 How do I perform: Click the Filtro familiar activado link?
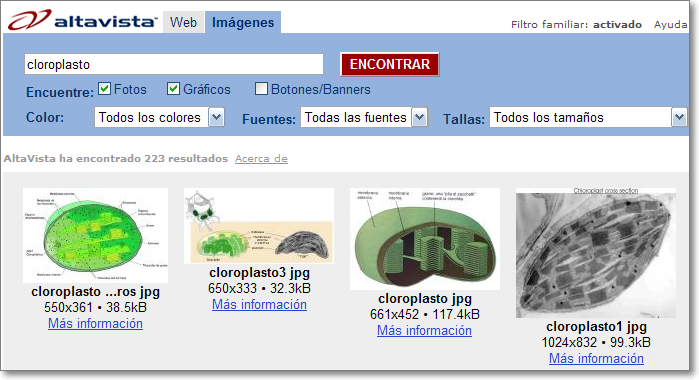click(576, 25)
